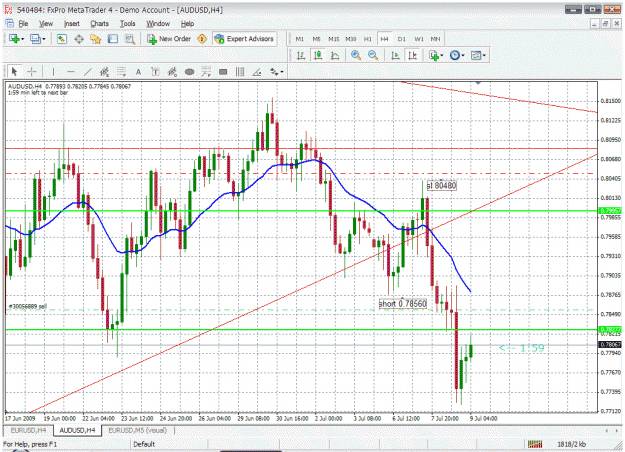
Task: Select the Vertical Line drawing tool
Action: tap(53, 72)
